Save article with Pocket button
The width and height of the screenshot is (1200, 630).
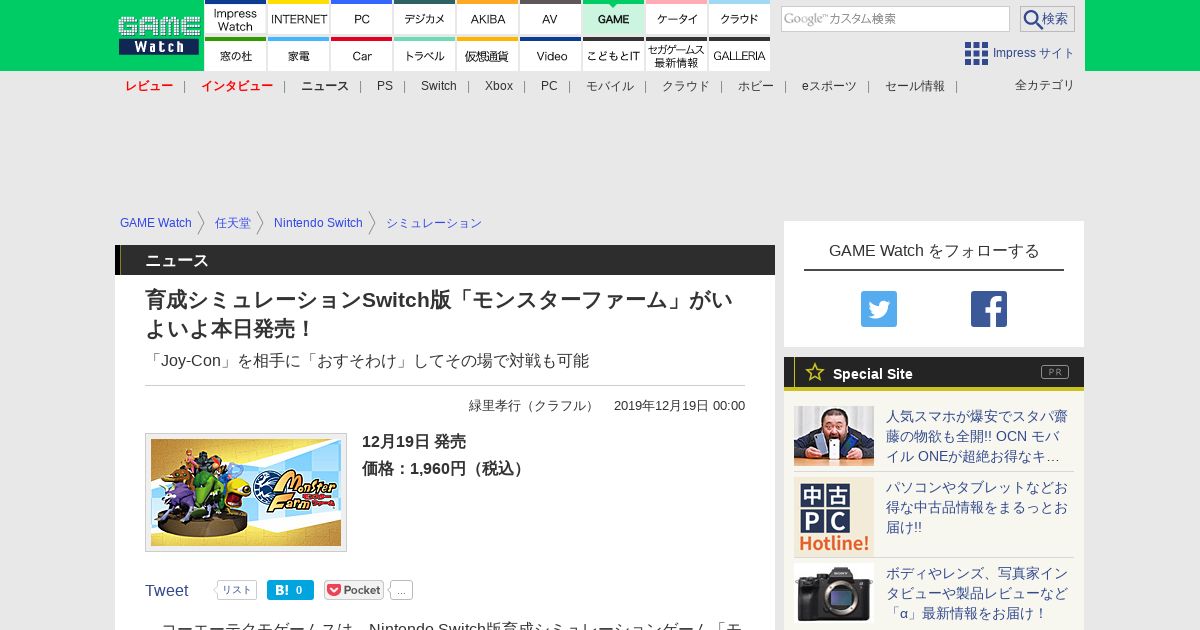tap(354, 590)
